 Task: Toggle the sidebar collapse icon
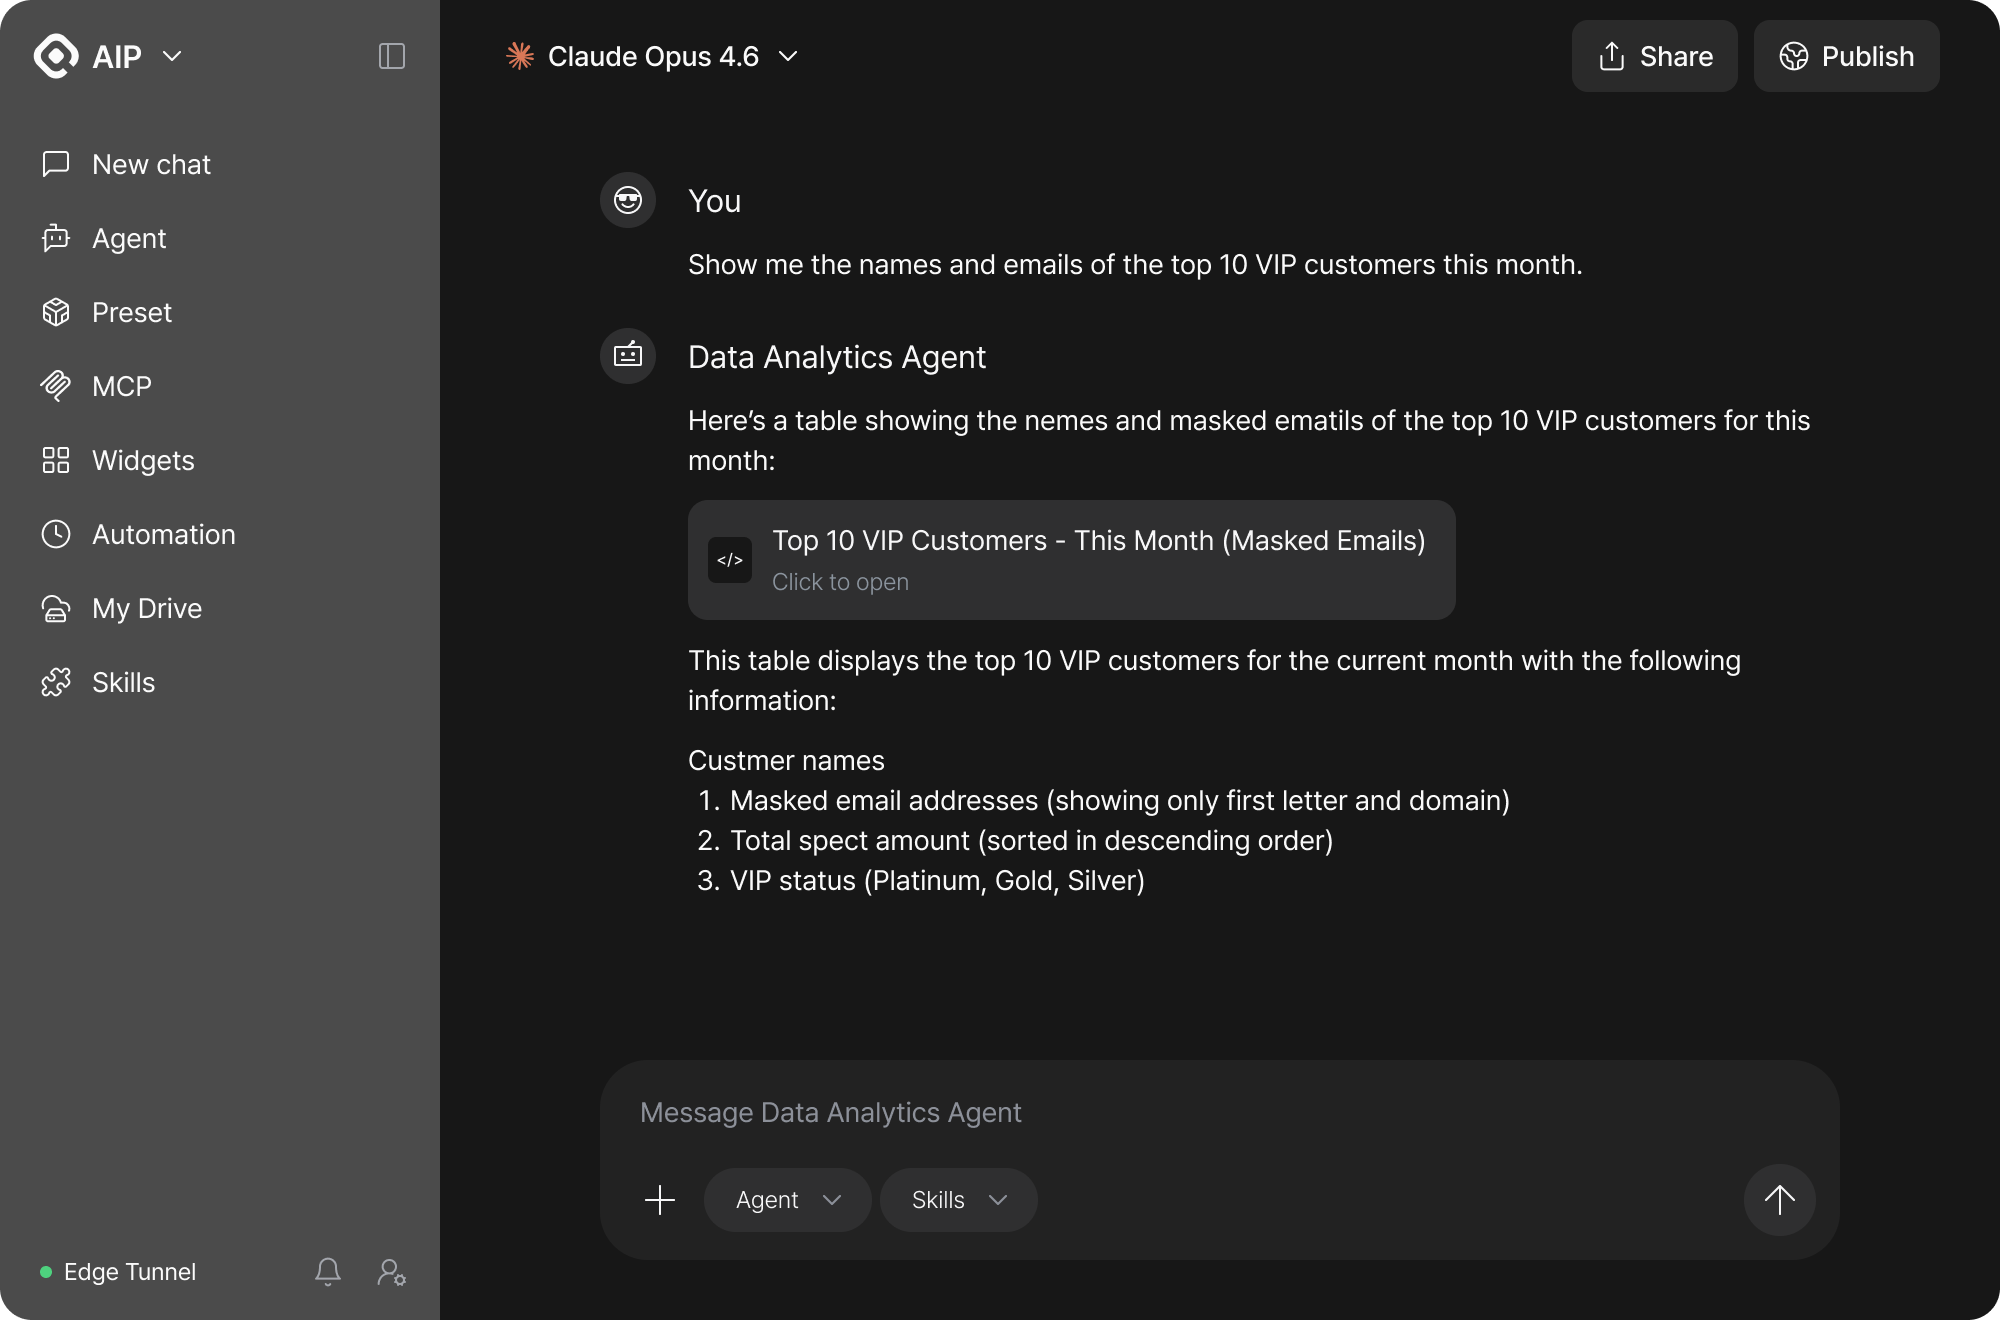pos(392,56)
